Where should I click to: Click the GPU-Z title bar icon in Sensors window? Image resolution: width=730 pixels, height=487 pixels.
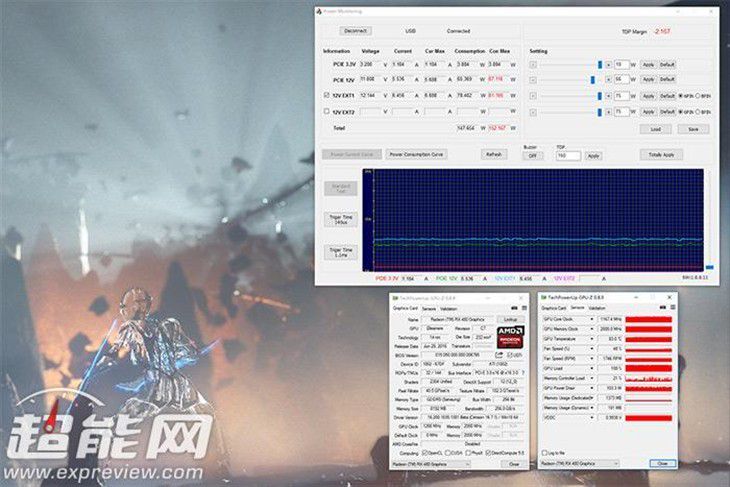(543, 297)
